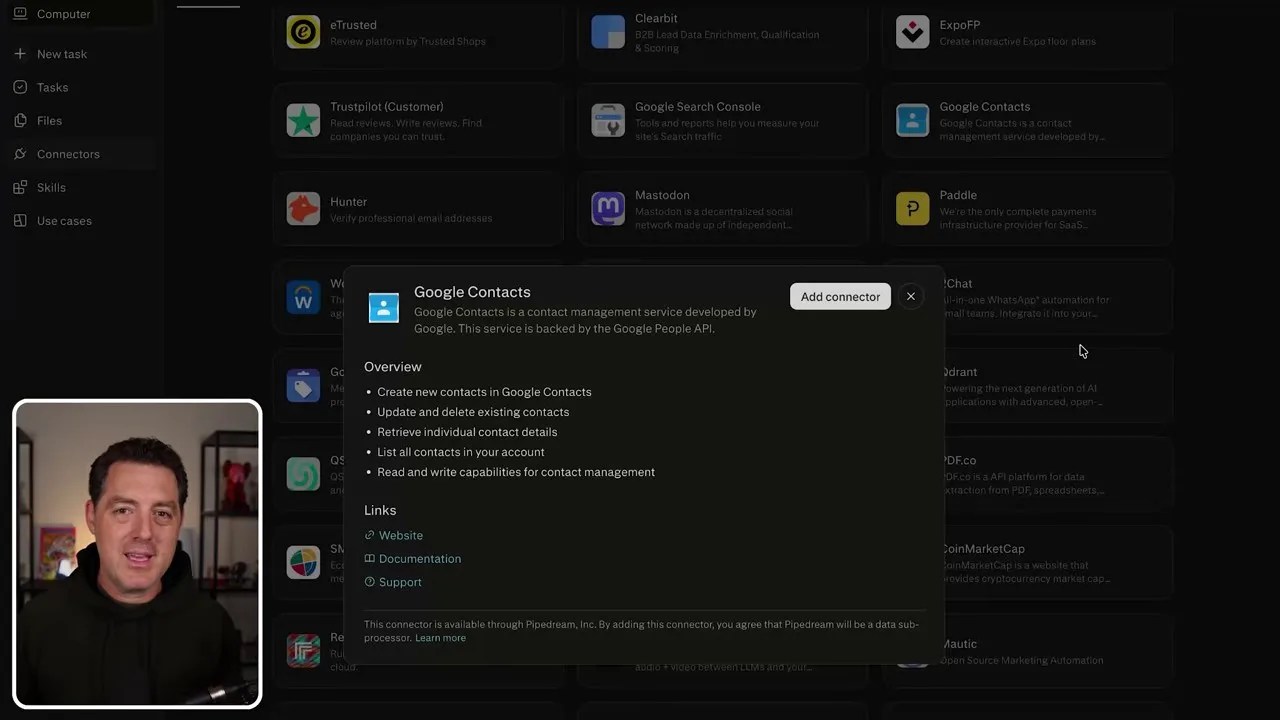Click the Clearbit connector icon

[608, 32]
